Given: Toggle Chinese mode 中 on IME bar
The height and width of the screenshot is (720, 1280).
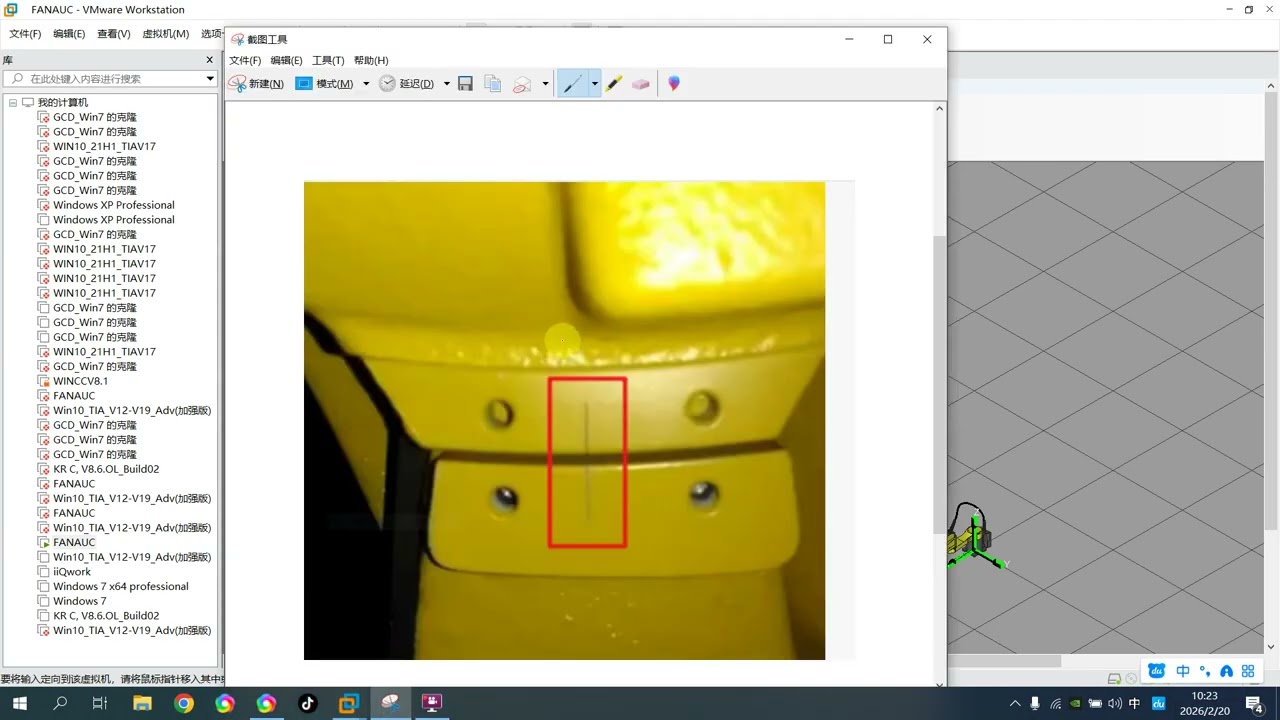Looking at the screenshot, I should coord(1183,671).
